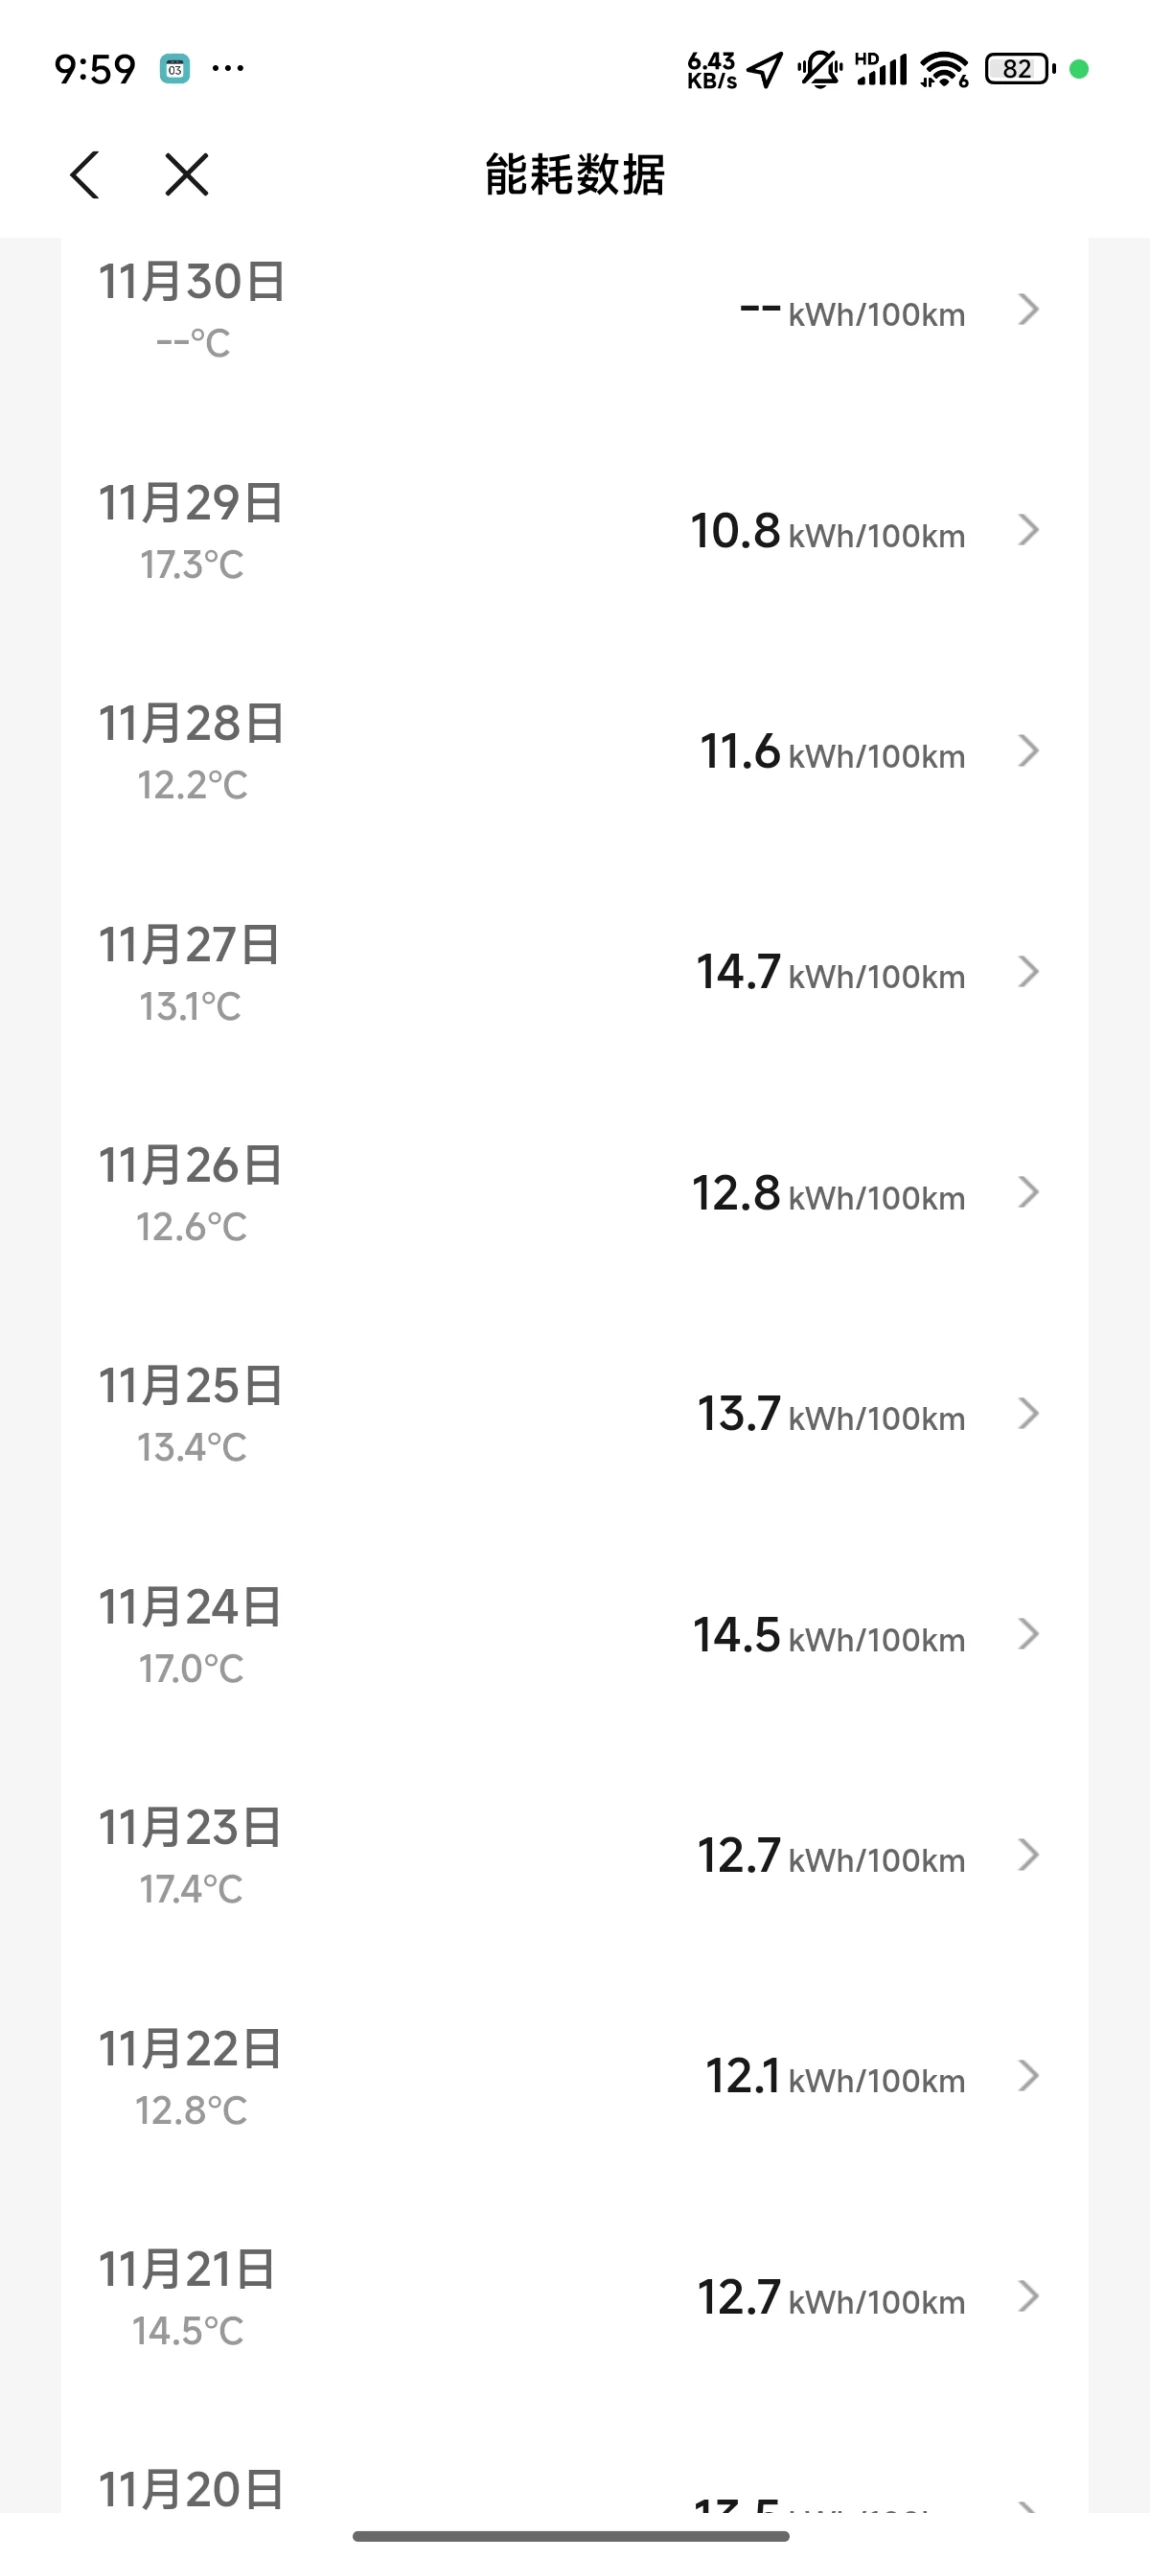Expand the 11月29日 entry chevron
This screenshot has height=2559, width=1150.
[1028, 530]
